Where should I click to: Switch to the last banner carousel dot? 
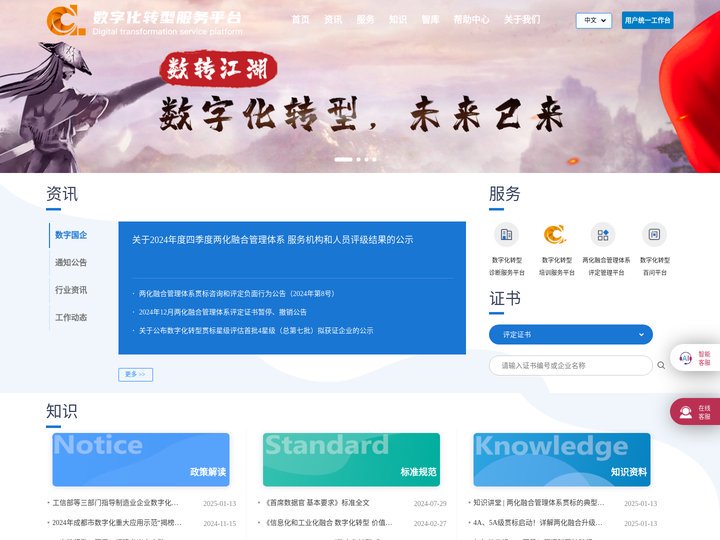click(374, 159)
